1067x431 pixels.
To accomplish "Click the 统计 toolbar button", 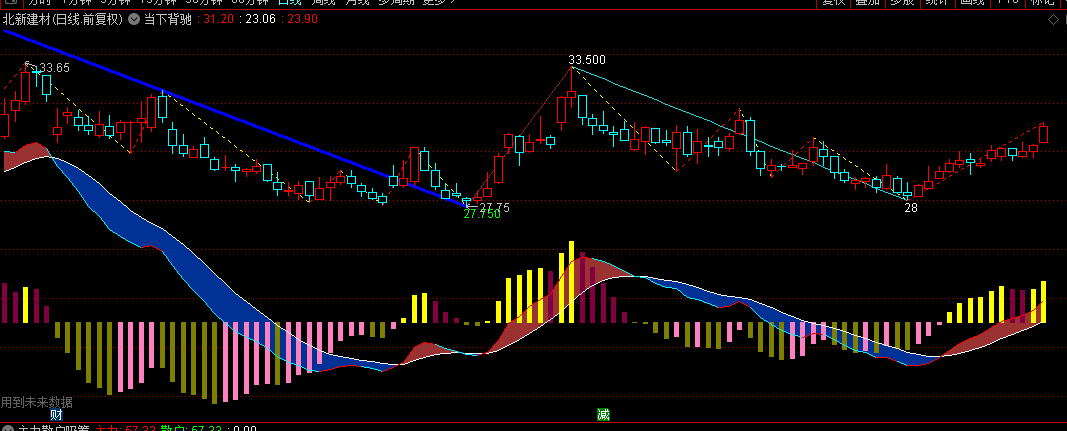I will click(x=938, y=3).
